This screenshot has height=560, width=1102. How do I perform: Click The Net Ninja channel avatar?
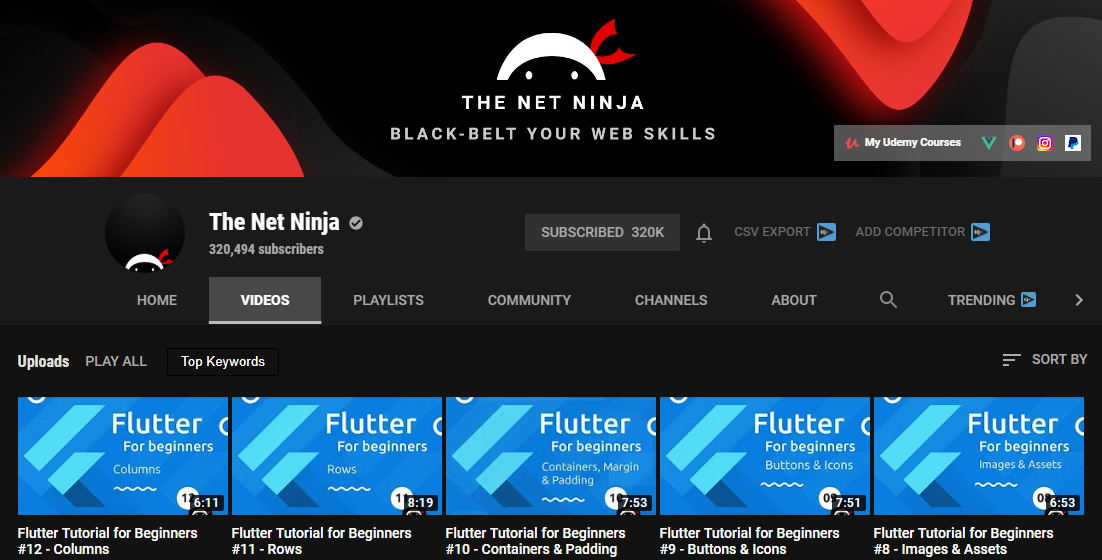coord(145,233)
